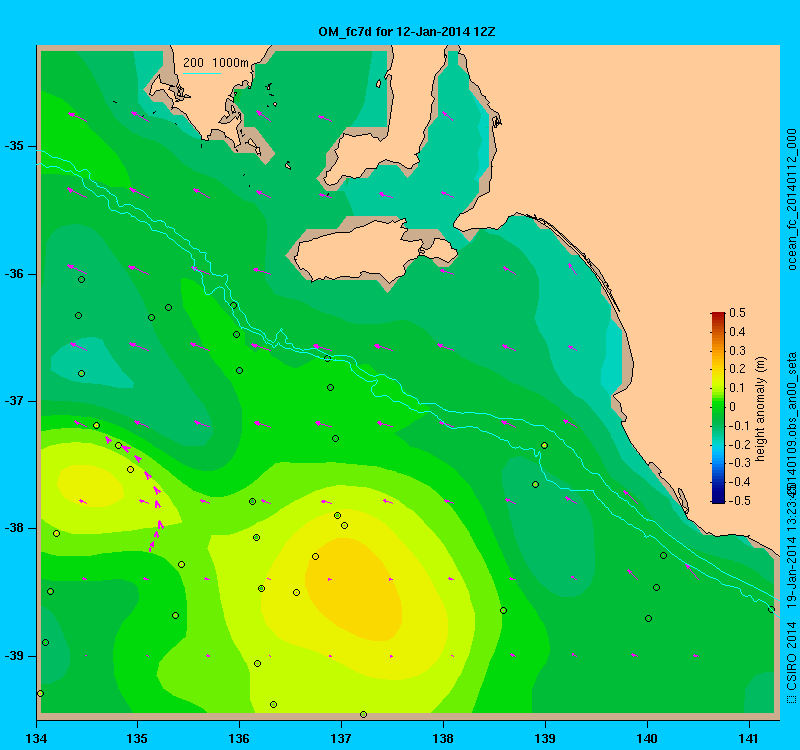Click the "-35" latitude axis label
800x750 pixels.
[14, 146]
